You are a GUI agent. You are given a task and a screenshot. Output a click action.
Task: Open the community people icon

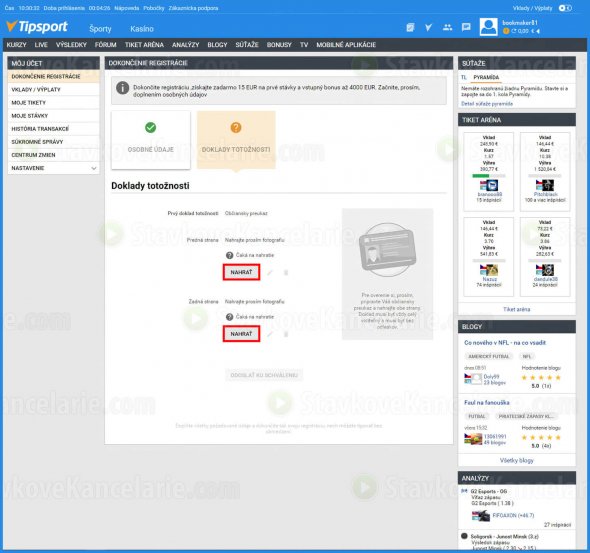tap(447, 27)
